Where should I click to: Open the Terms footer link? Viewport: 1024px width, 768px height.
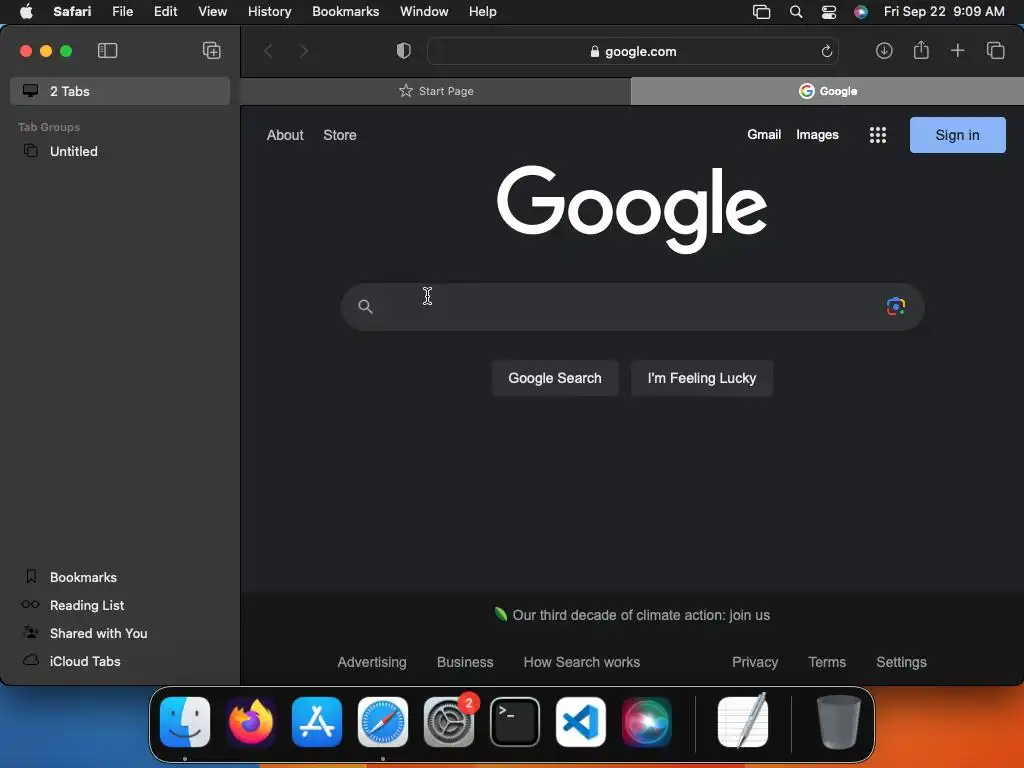827,662
